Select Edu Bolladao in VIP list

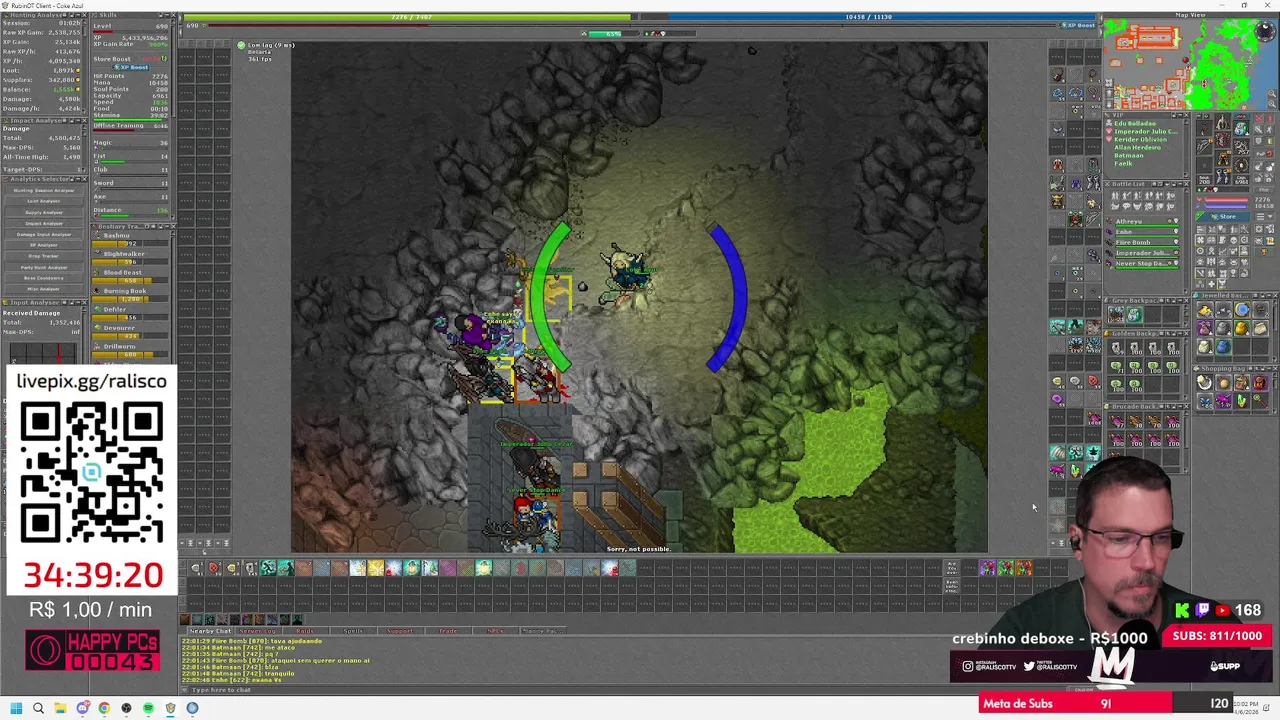tap(1135, 123)
